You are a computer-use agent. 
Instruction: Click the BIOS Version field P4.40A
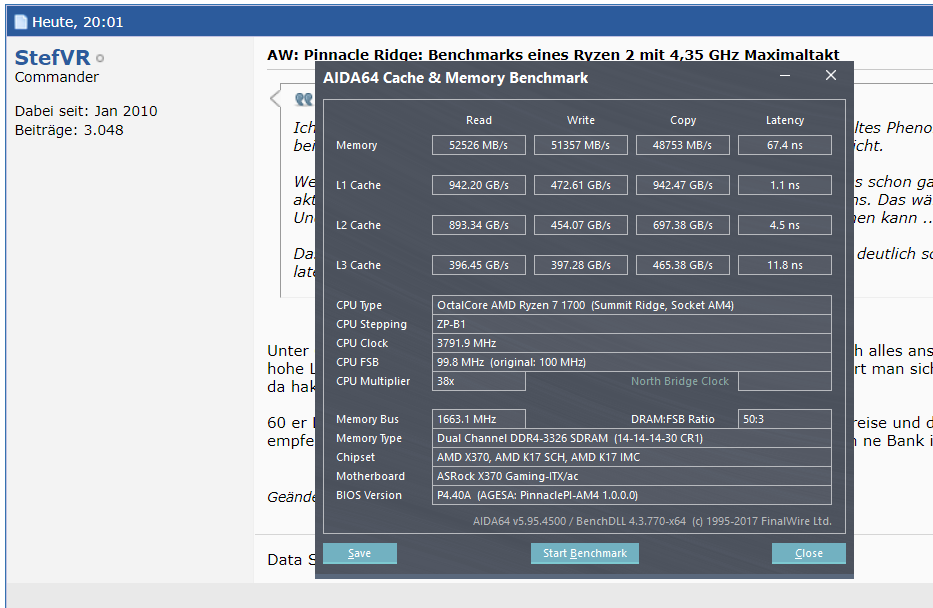pyautogui.click(x=631, y=495)
